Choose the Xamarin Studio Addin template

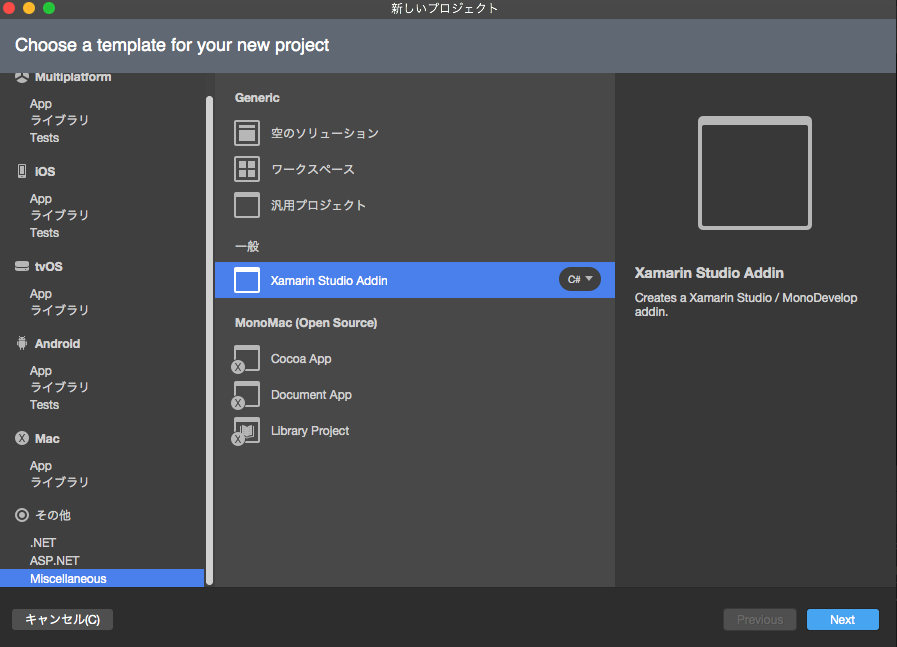coord(415,280)
